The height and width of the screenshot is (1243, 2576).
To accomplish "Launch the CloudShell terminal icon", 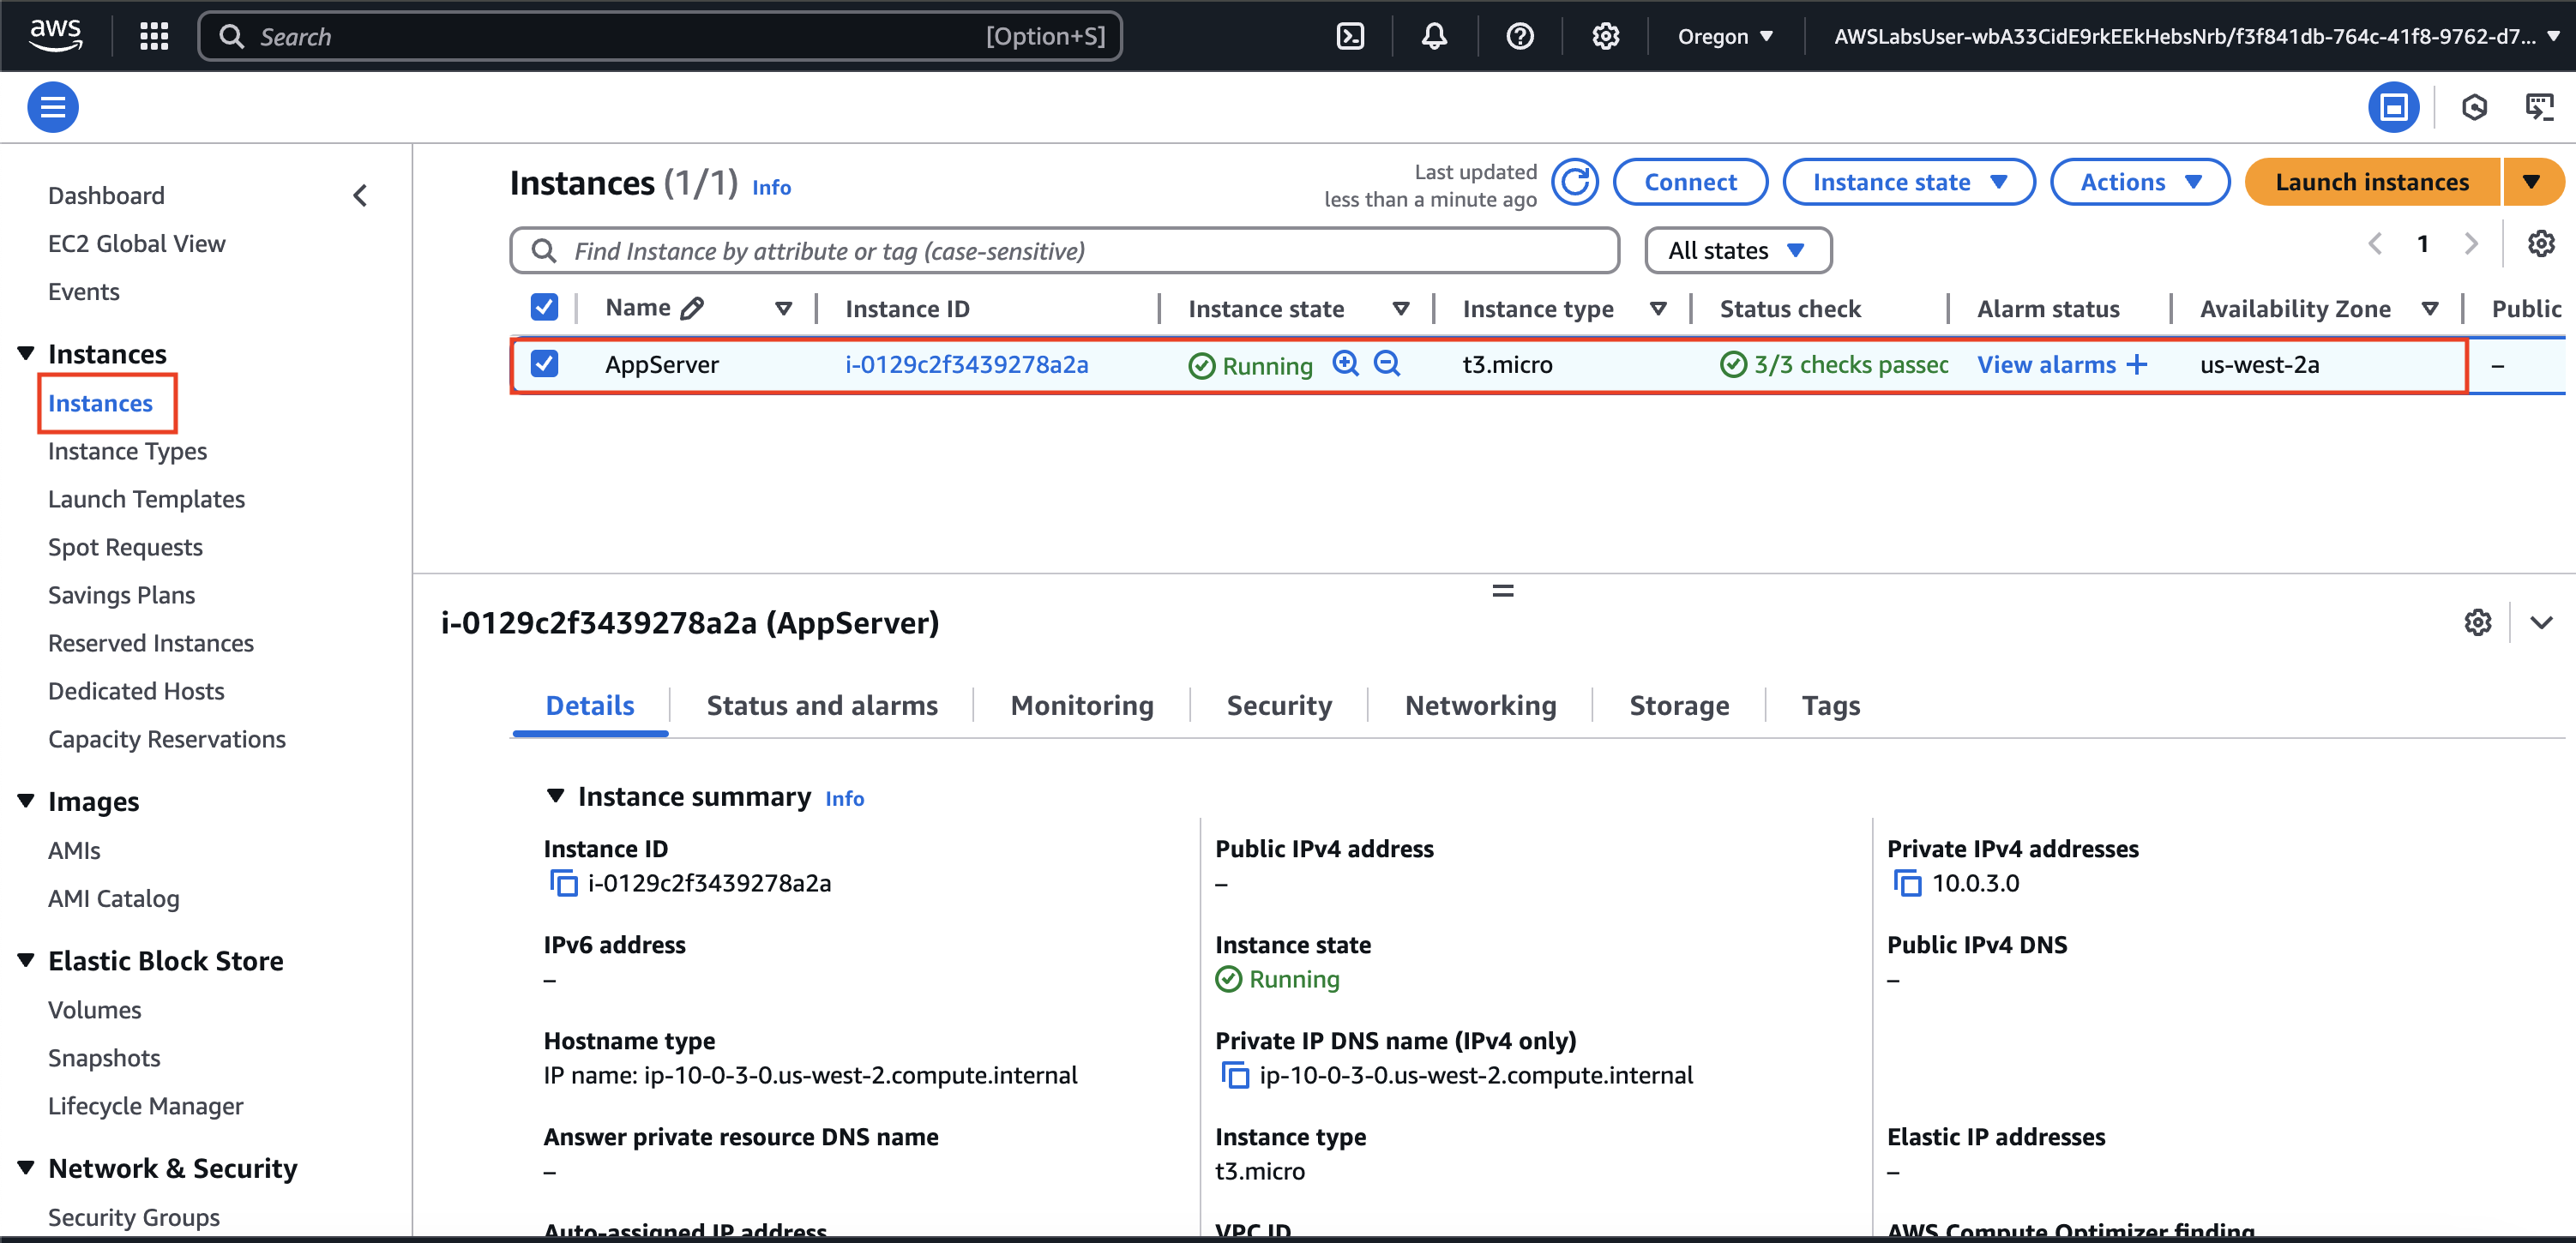I will [1350, 37].
